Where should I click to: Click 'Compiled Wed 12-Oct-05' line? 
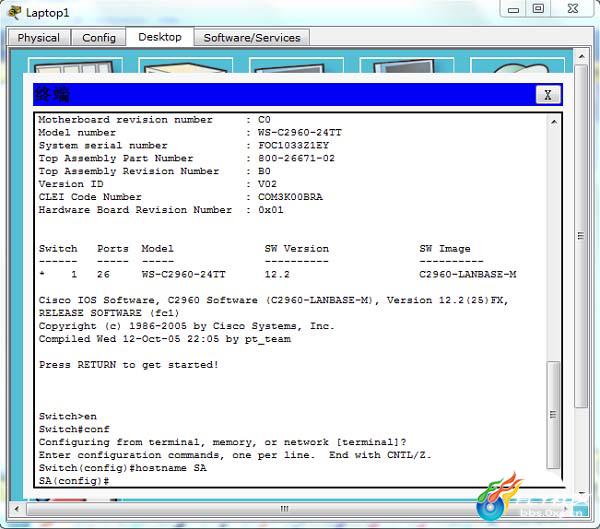tap(165, 339)
